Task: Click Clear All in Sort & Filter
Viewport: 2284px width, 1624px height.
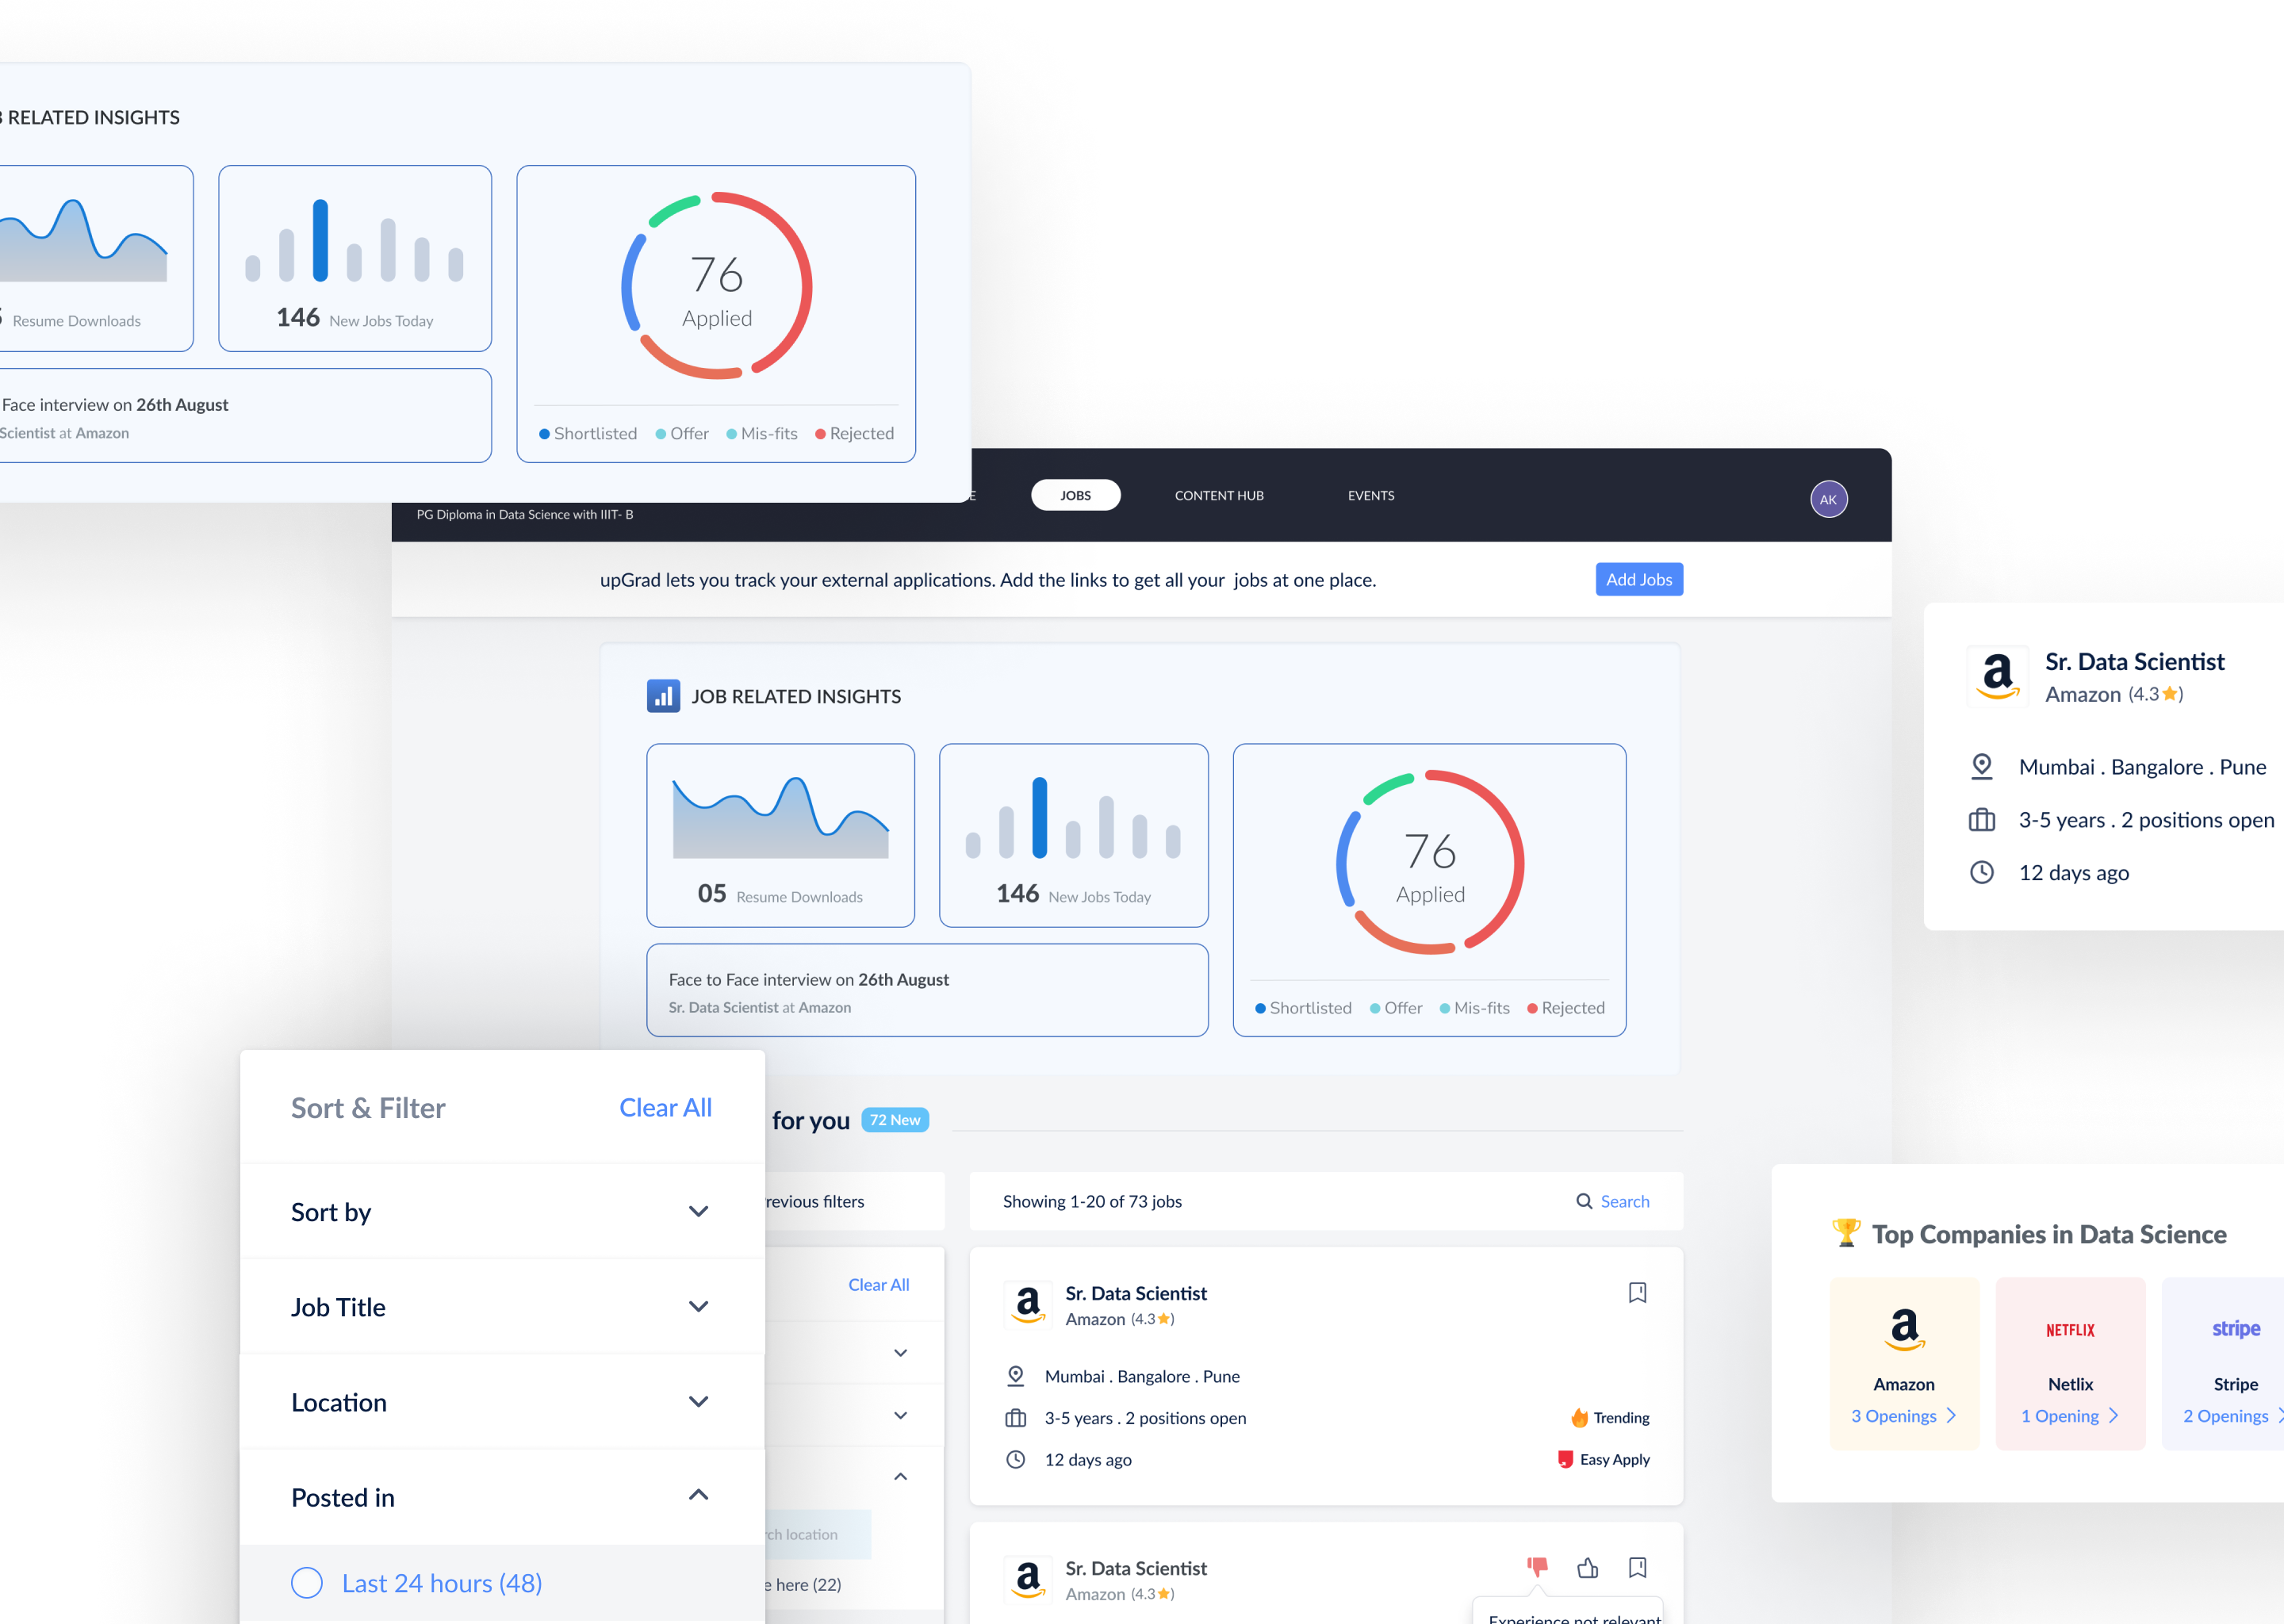Action: pyautogui.click(x=665, y=1108)
